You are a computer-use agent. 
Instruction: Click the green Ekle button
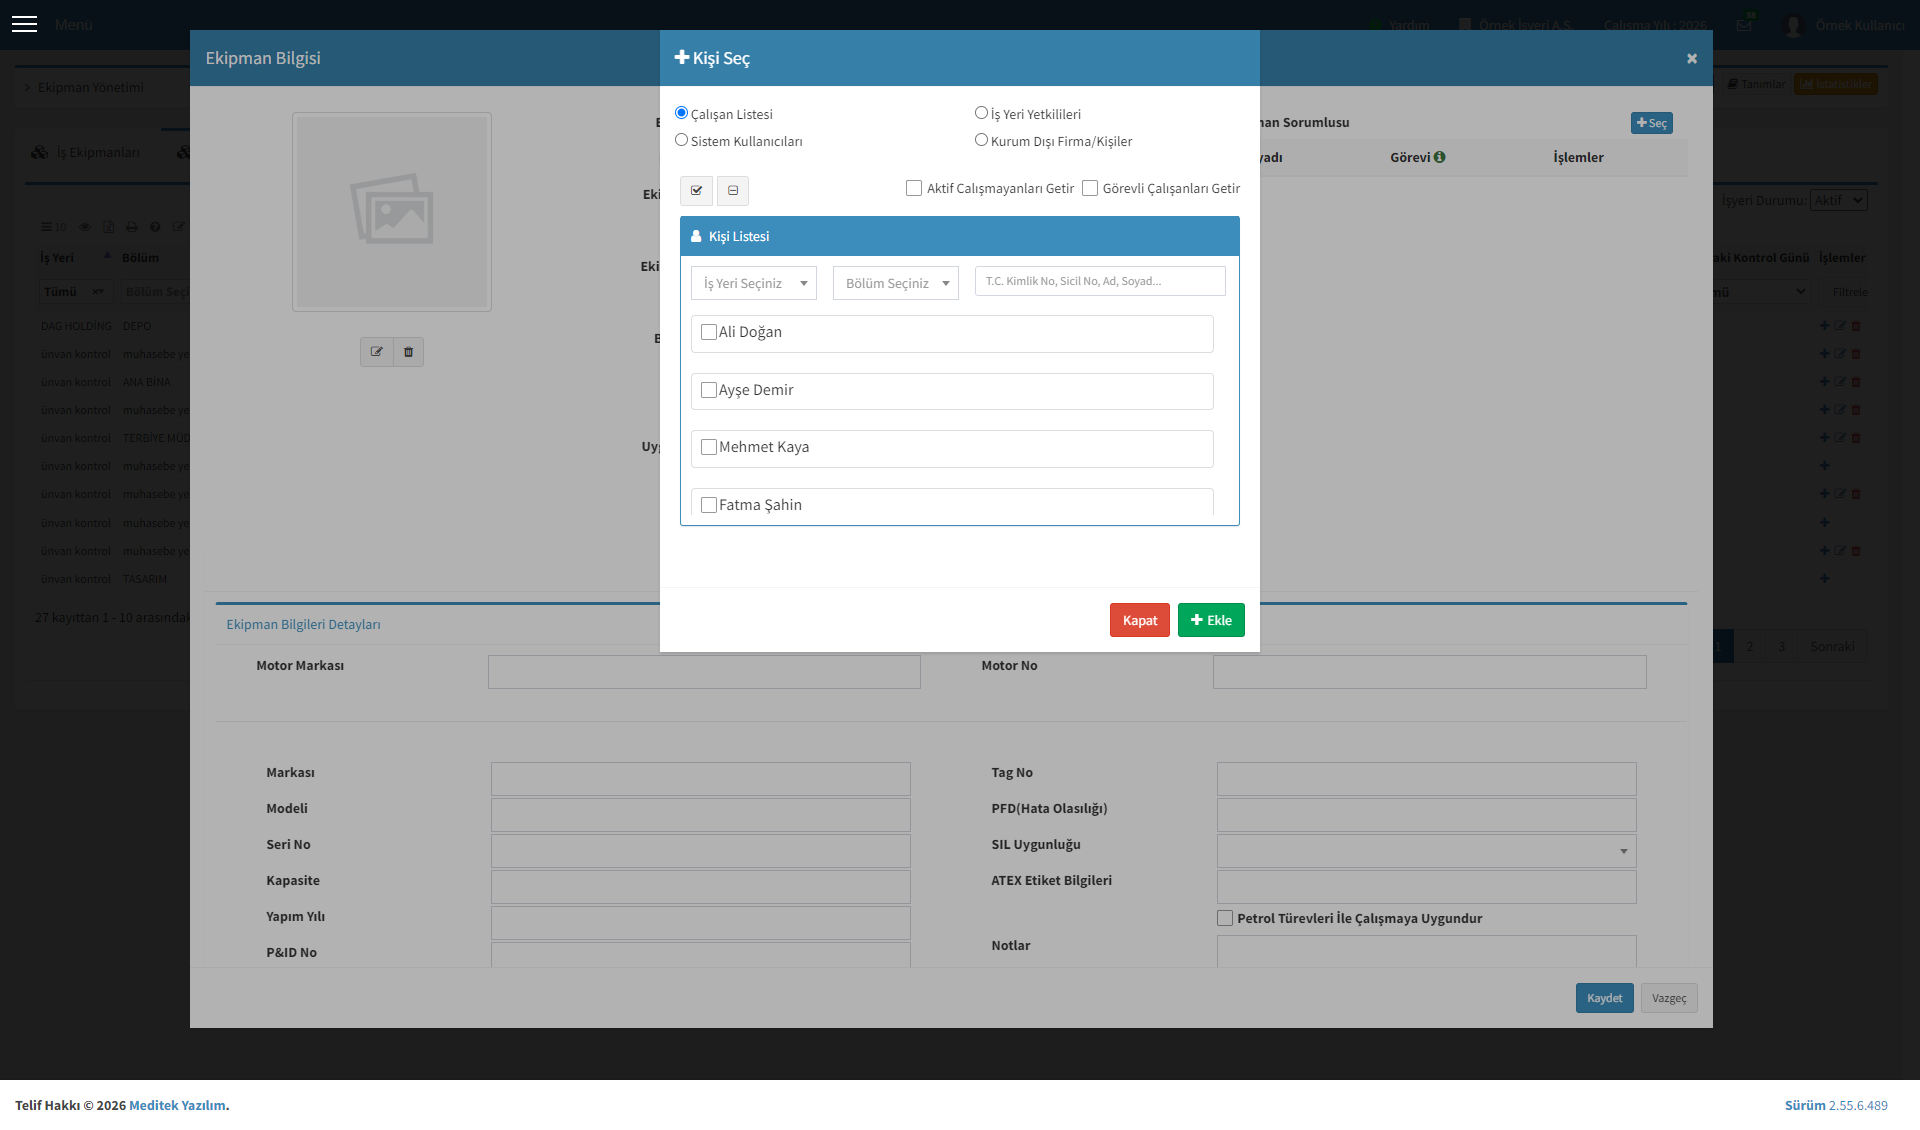[1211, 620]
